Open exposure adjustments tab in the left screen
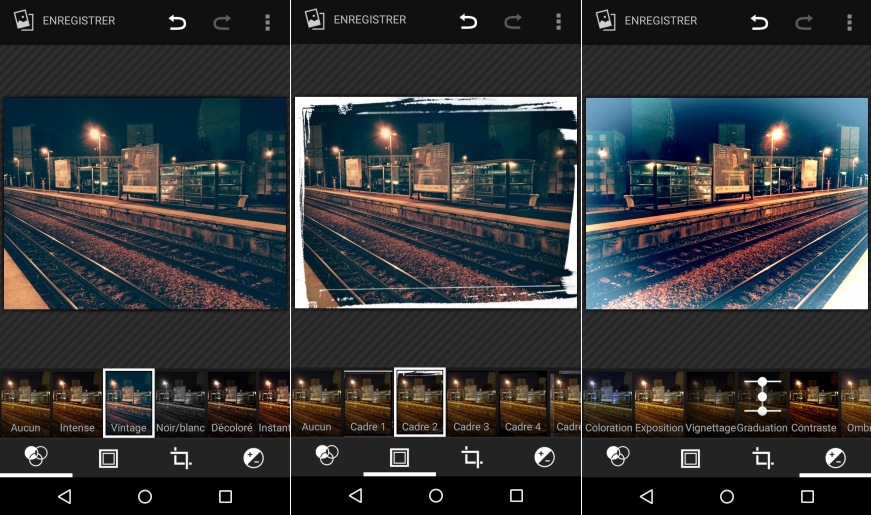The height and width of the screenshot is (515, 871). click(x=253, y=458)
